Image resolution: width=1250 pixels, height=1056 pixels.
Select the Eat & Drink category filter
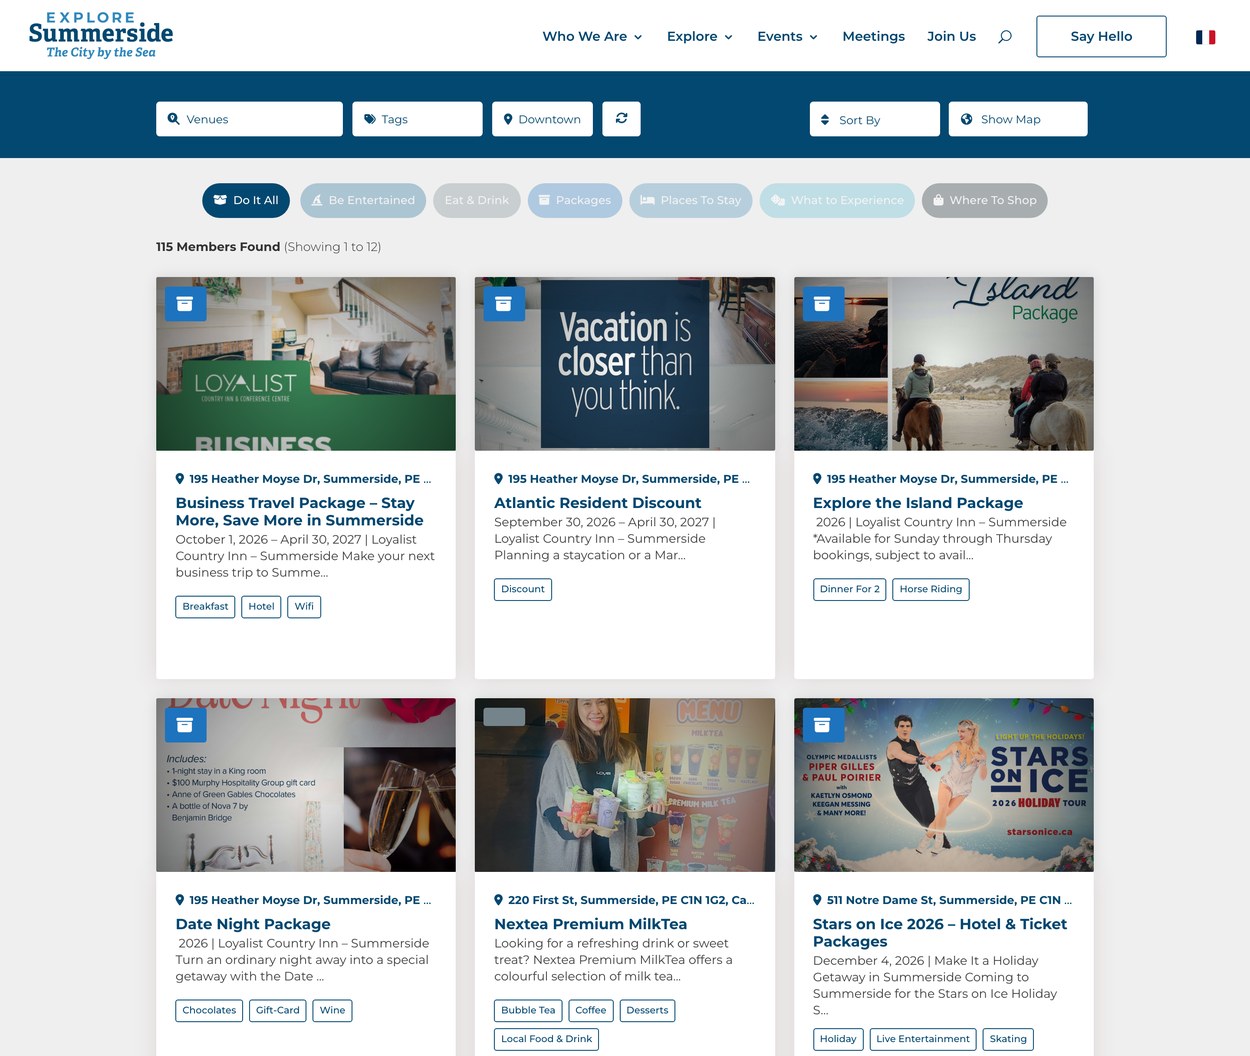(477, 200)
